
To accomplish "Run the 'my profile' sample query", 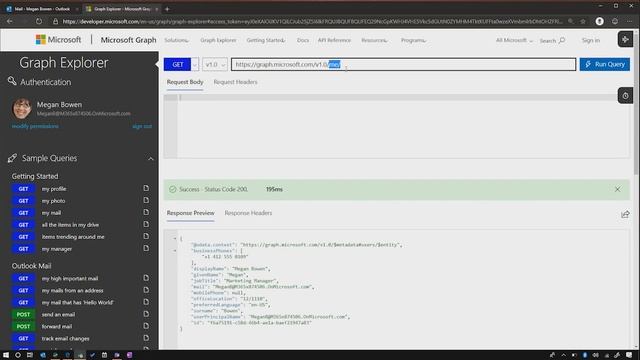I will click(54, 189).
